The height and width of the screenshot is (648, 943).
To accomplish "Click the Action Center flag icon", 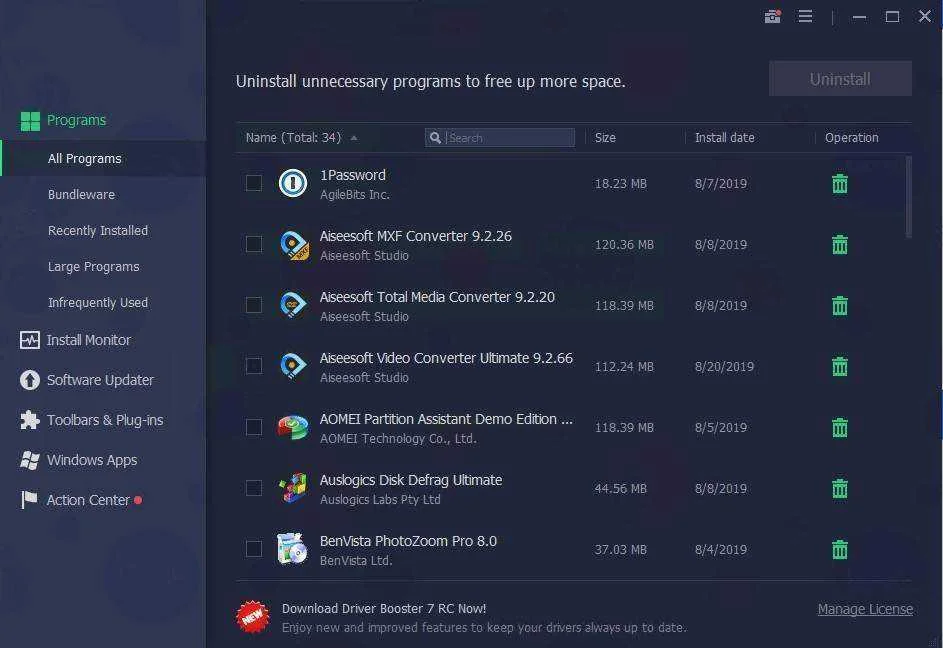I will [x=29, y=500].
